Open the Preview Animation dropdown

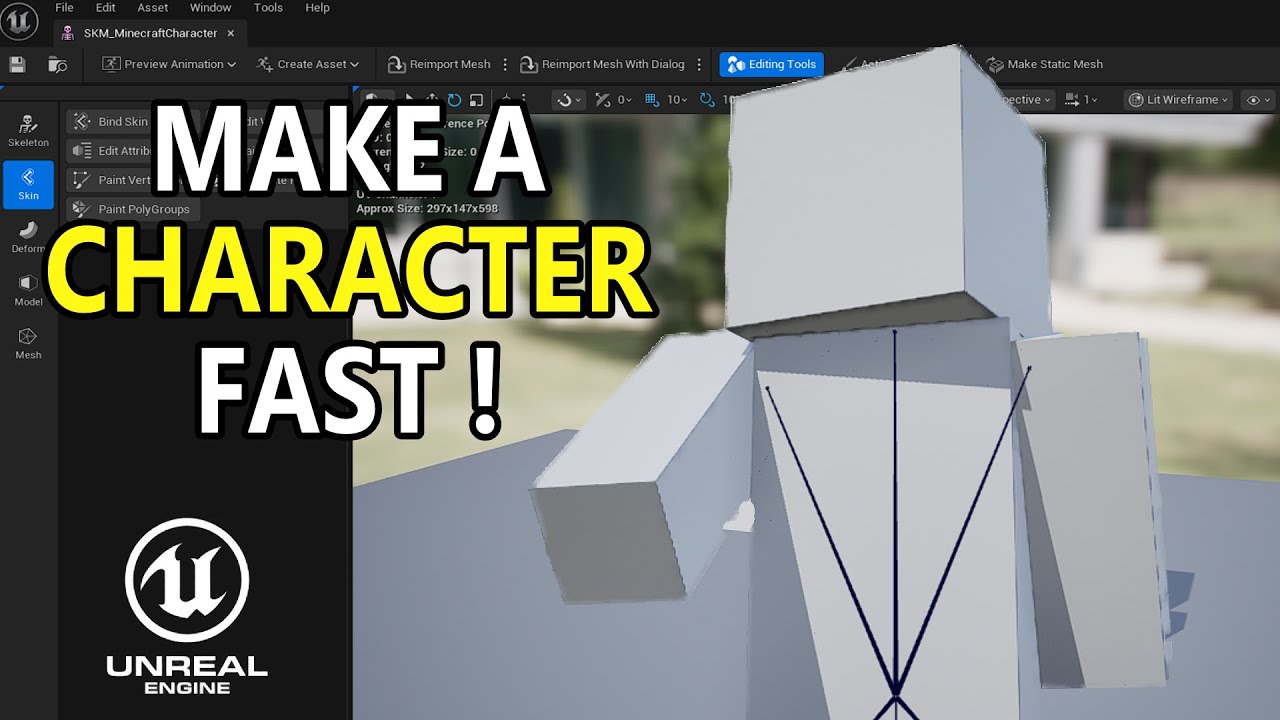click(170, 64)
